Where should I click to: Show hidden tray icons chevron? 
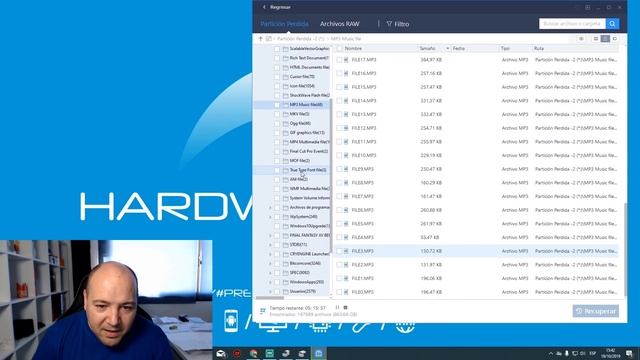click(x=551, y=353)
